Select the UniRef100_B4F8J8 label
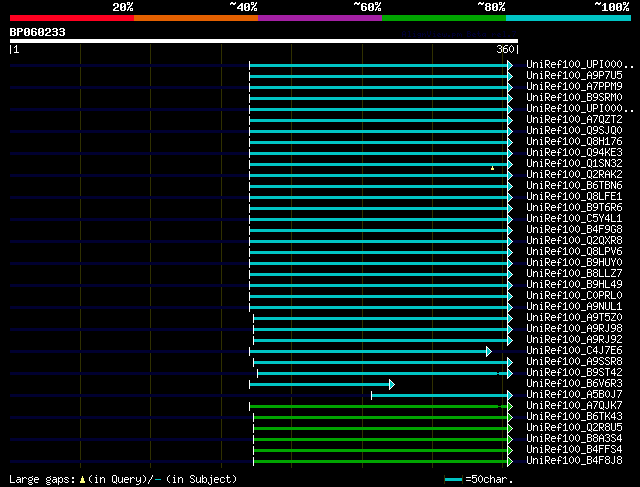The height and width of the screenshot is (487, 640). (574, 461)
